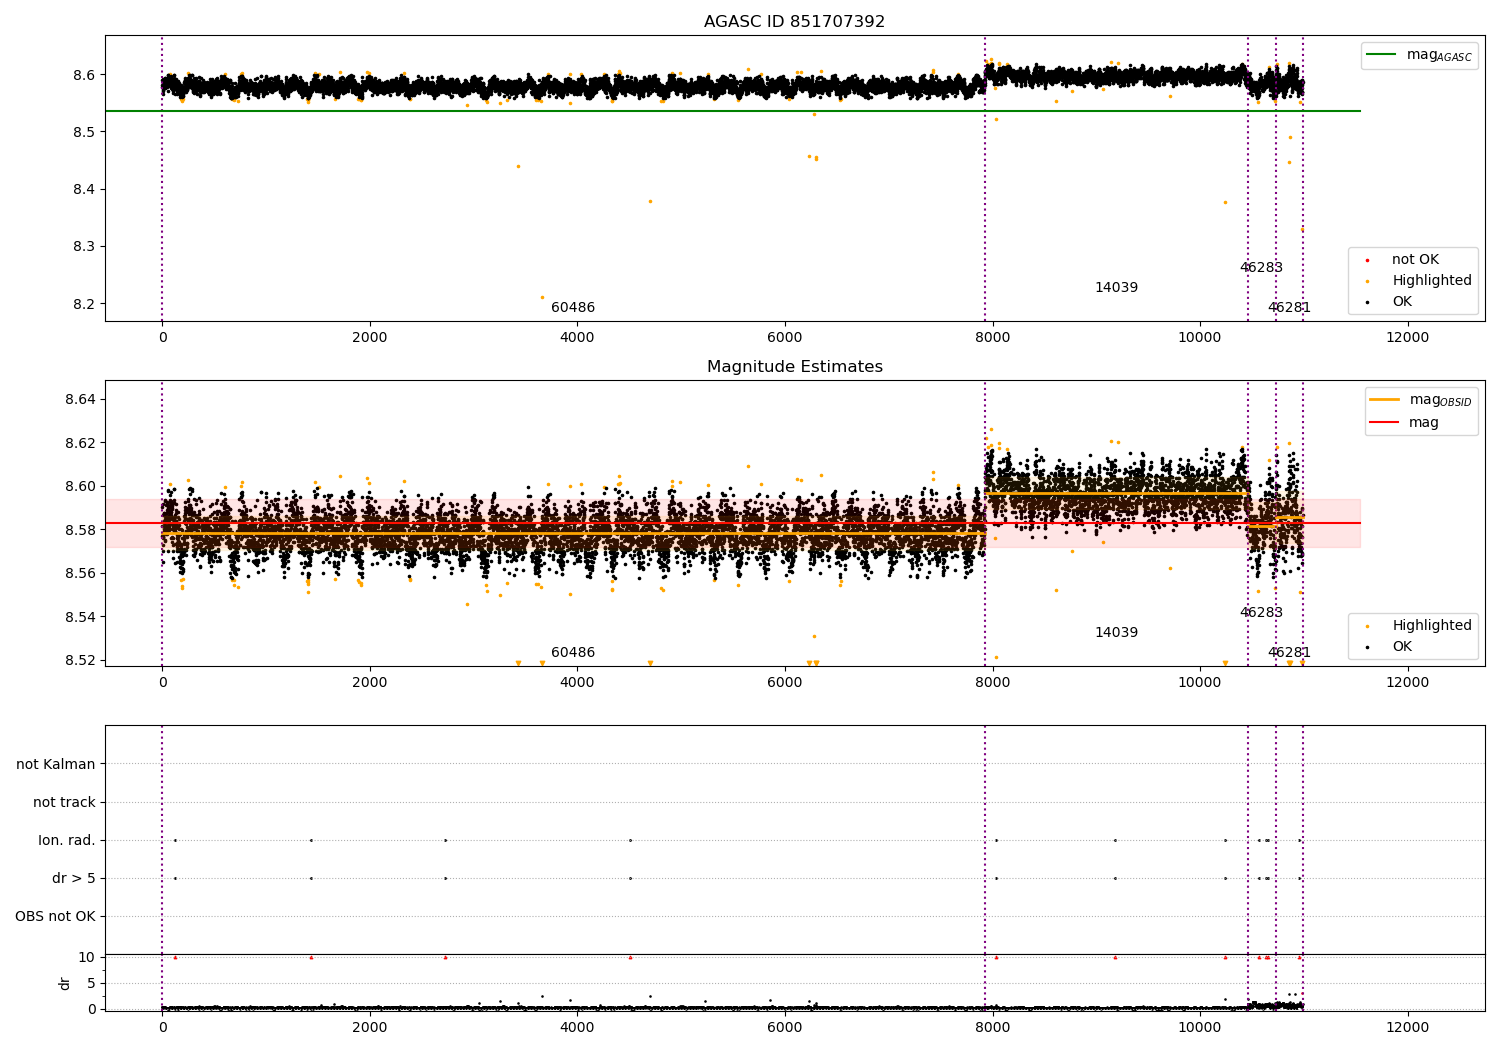This screenshot has height=1050, width=1500.
Task: Click the "12000" x-tick under the top plot
Action: pyautogui.click(x=1407, y=338)
